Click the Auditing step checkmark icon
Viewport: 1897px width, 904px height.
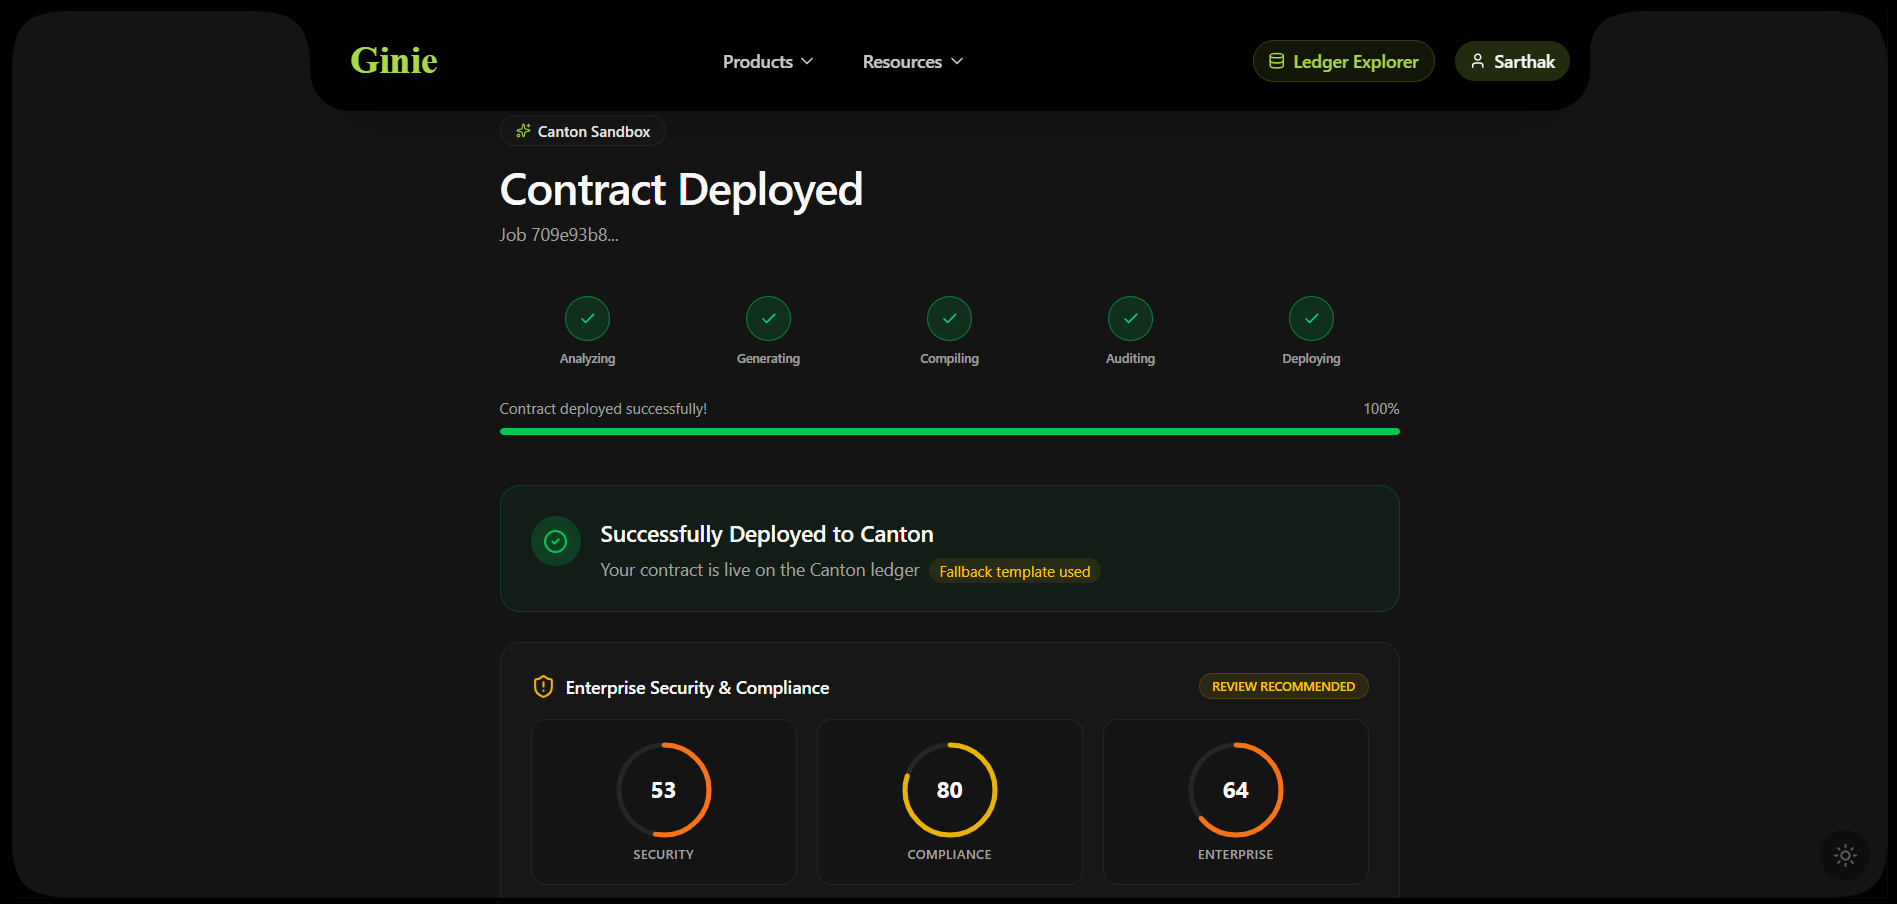[x=1130, y=319]
